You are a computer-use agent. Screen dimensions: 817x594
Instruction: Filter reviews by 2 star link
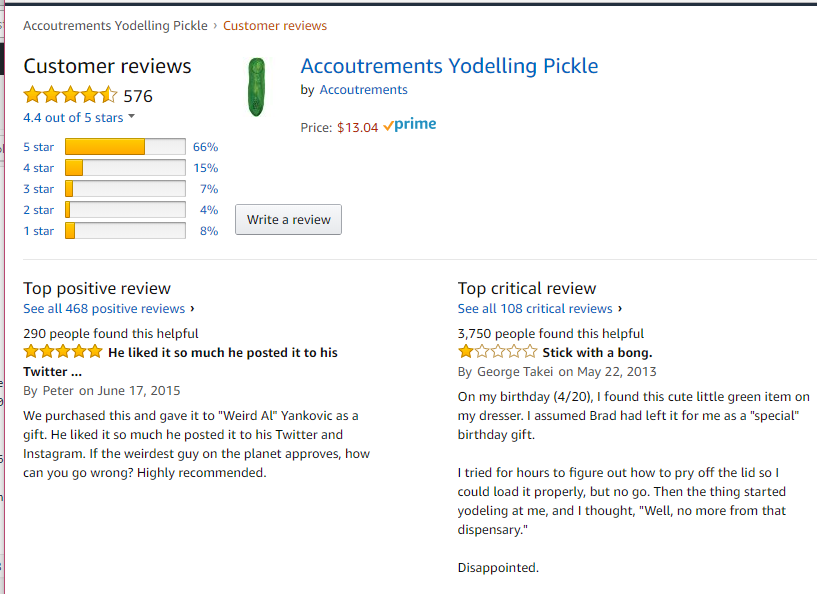pyautogui.click(x=39, y=210)
